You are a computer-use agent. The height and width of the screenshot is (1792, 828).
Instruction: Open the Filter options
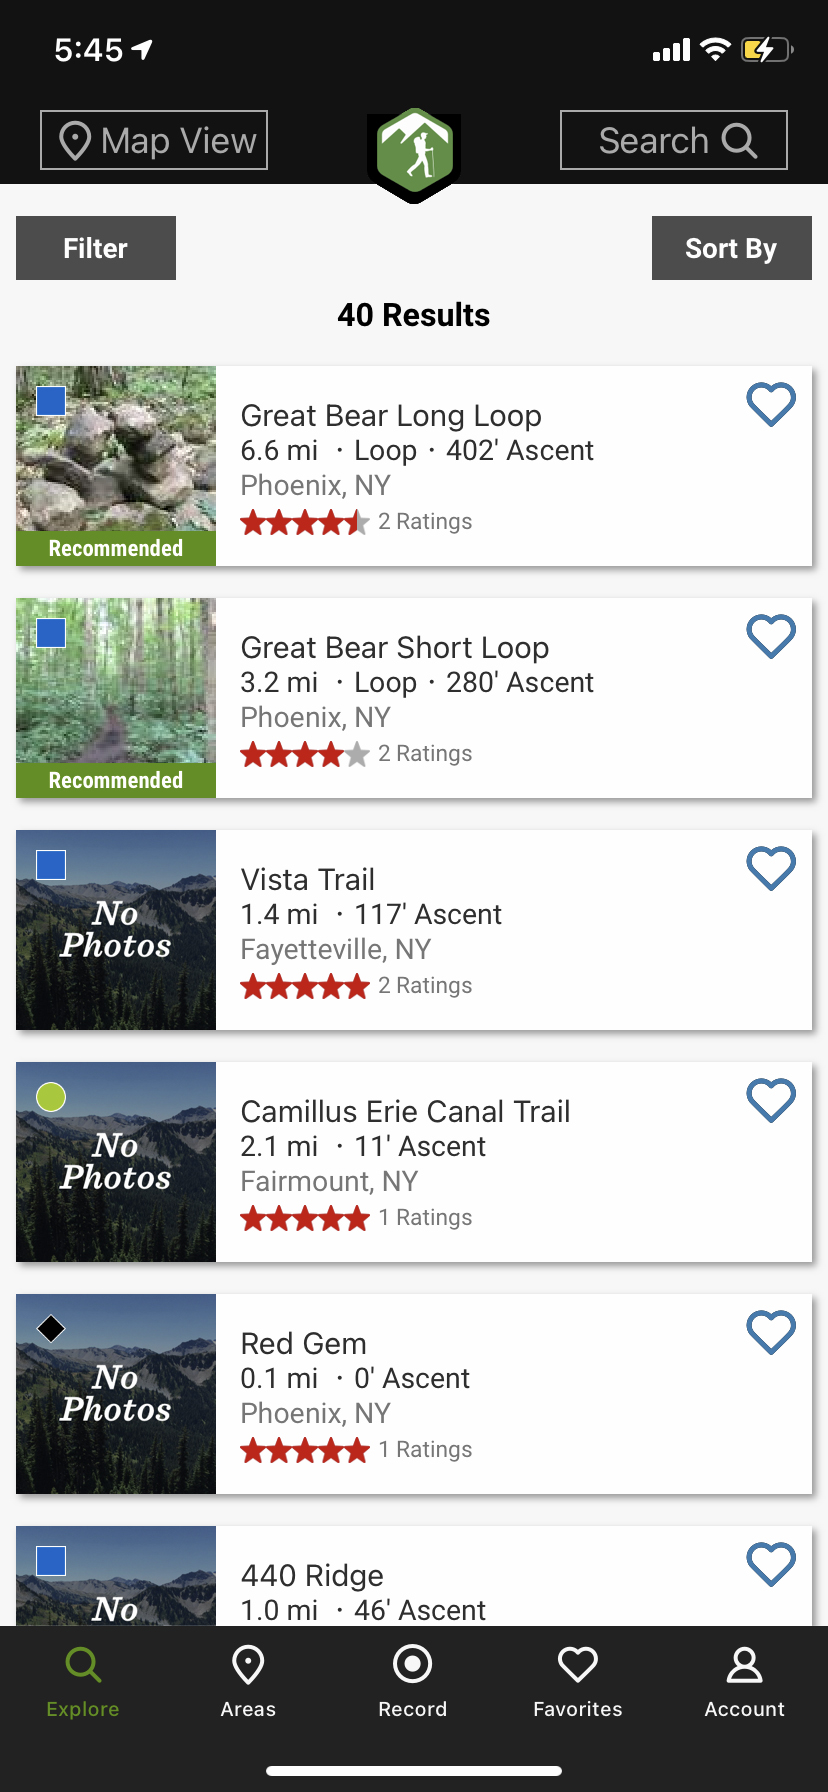96,248
